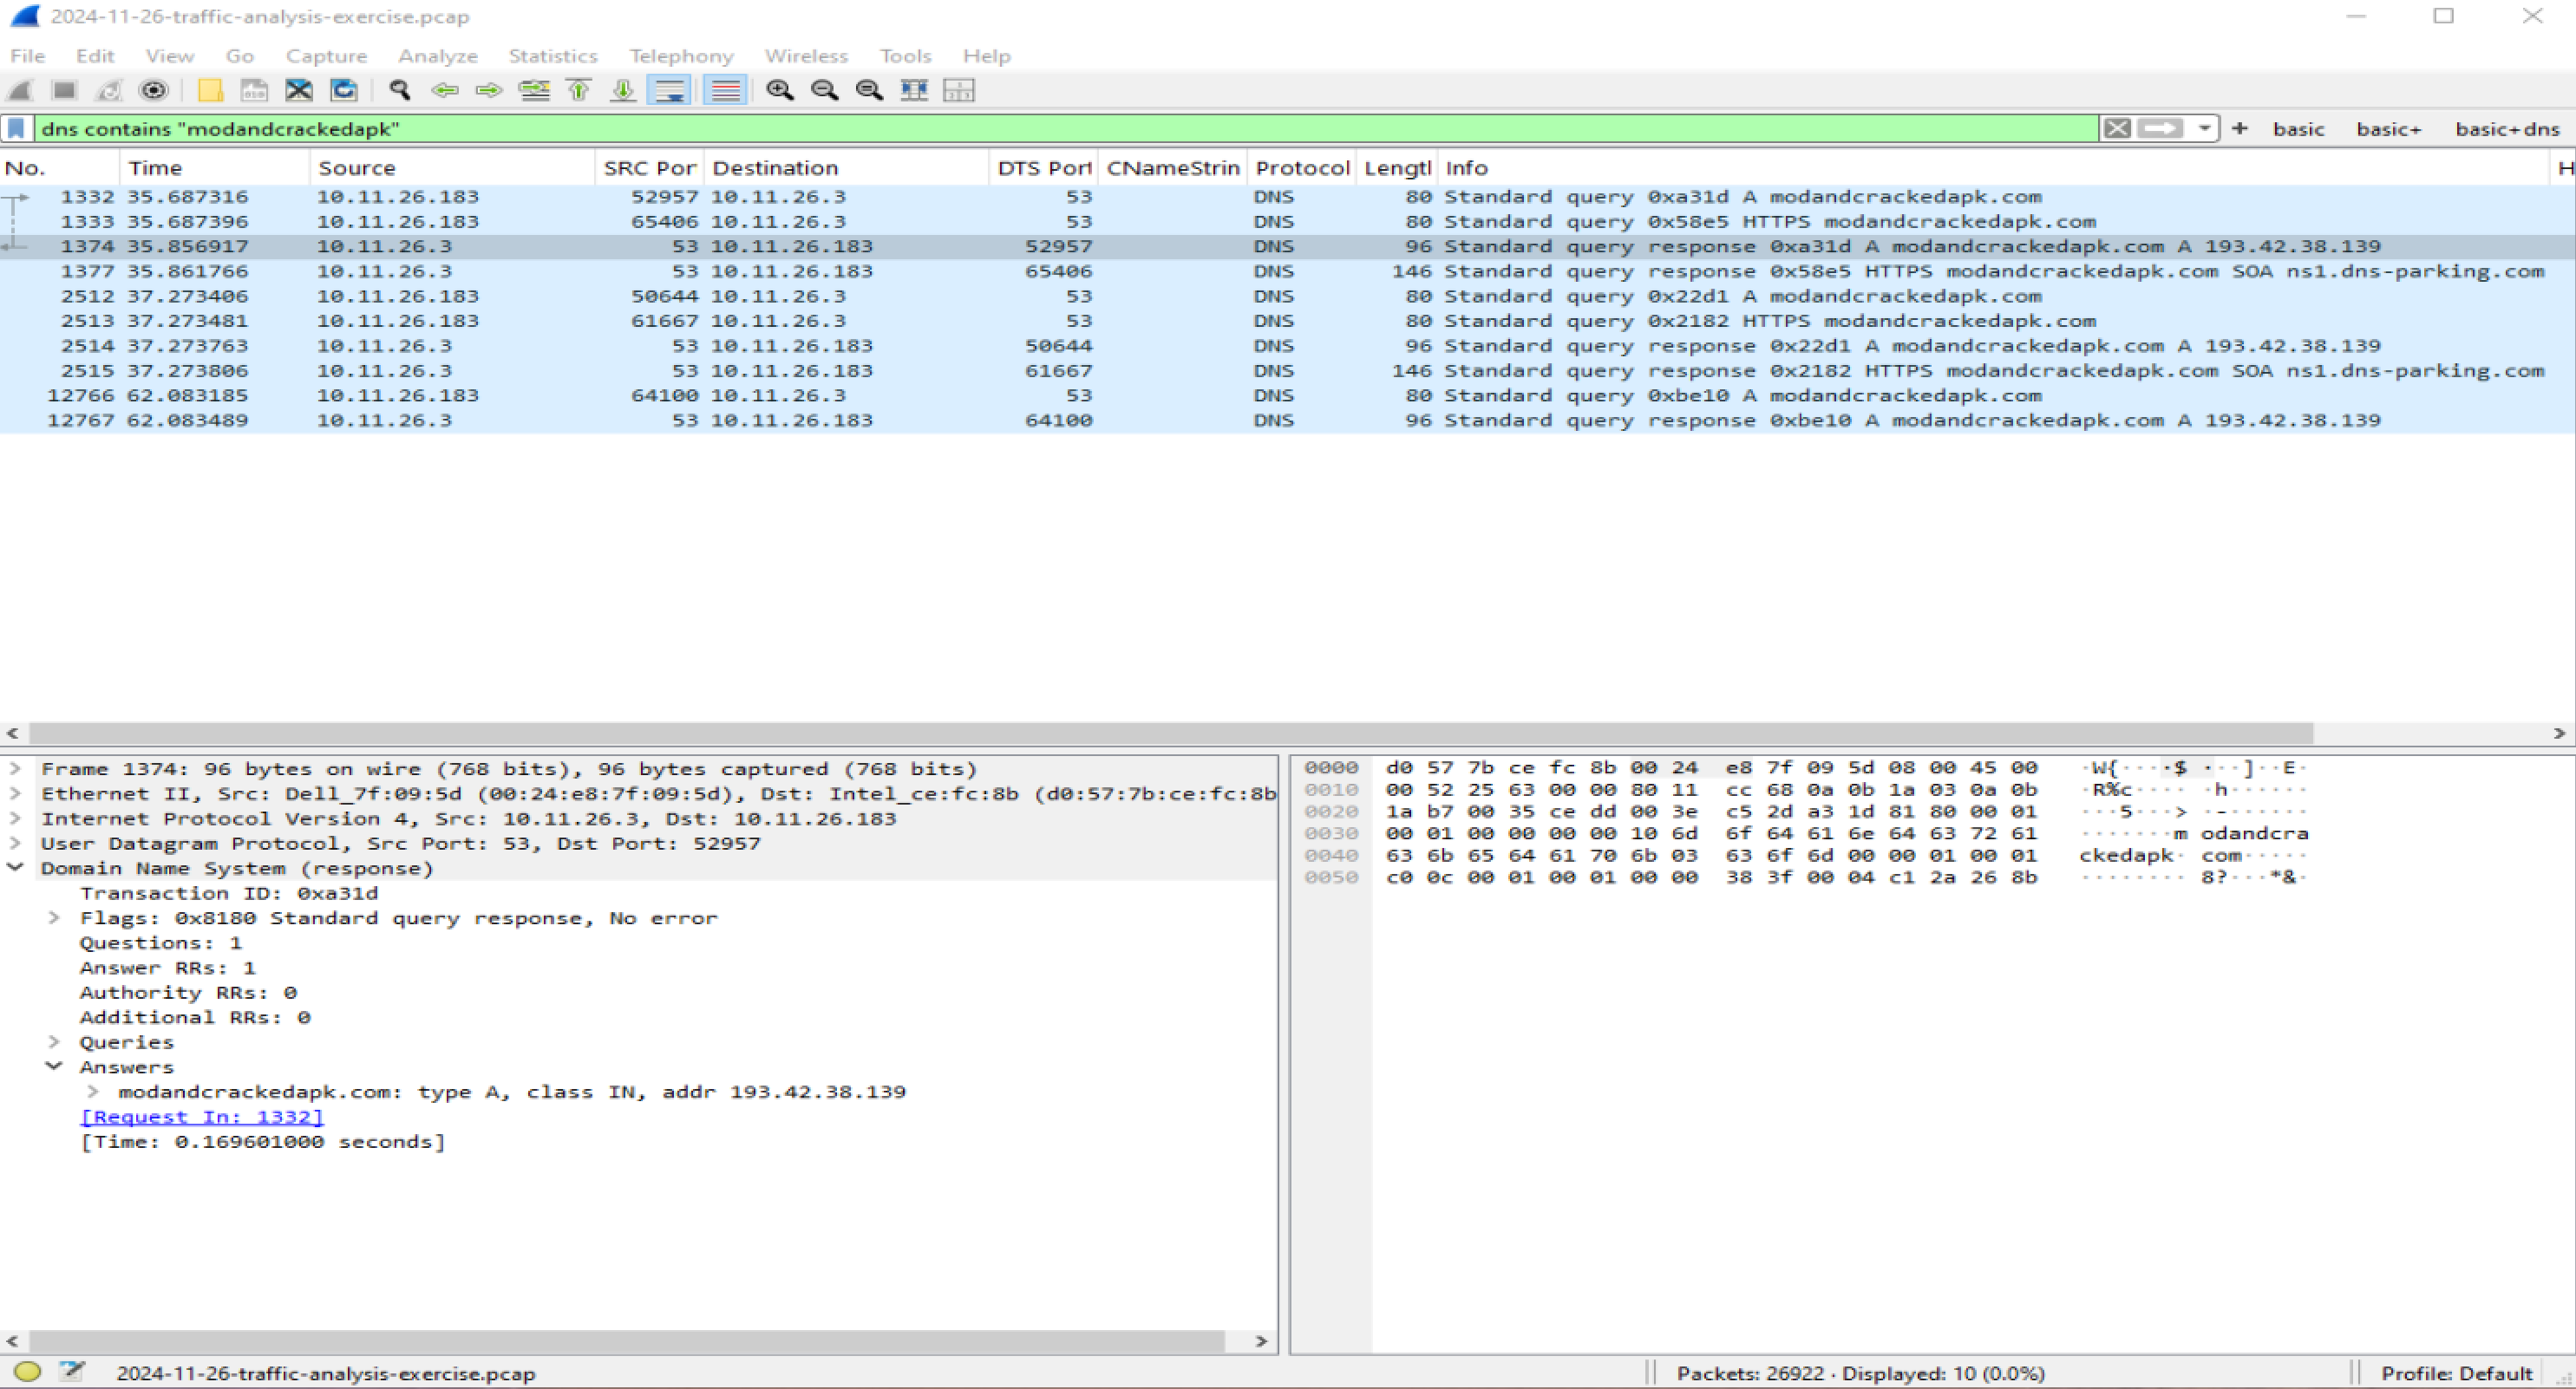Close the current capture file

coord(298,90)
